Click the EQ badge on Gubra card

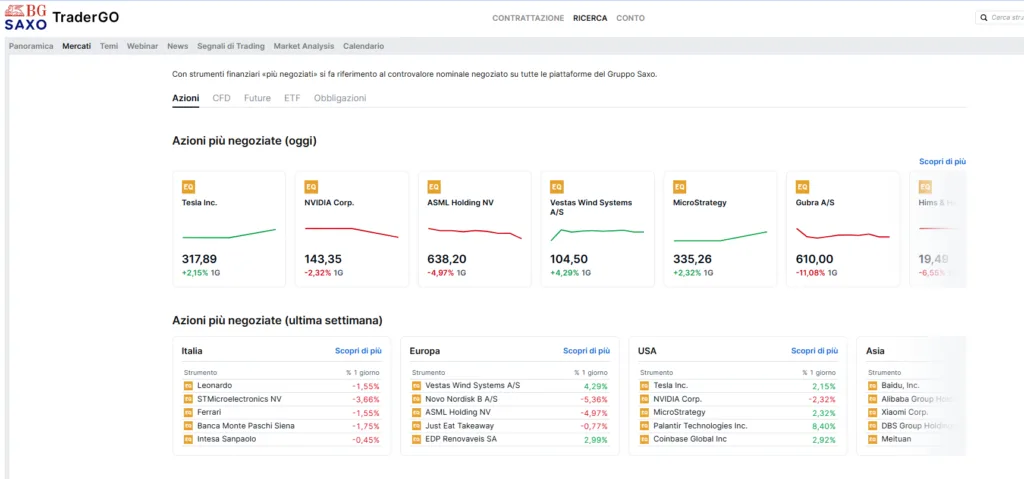click(802, 187)
